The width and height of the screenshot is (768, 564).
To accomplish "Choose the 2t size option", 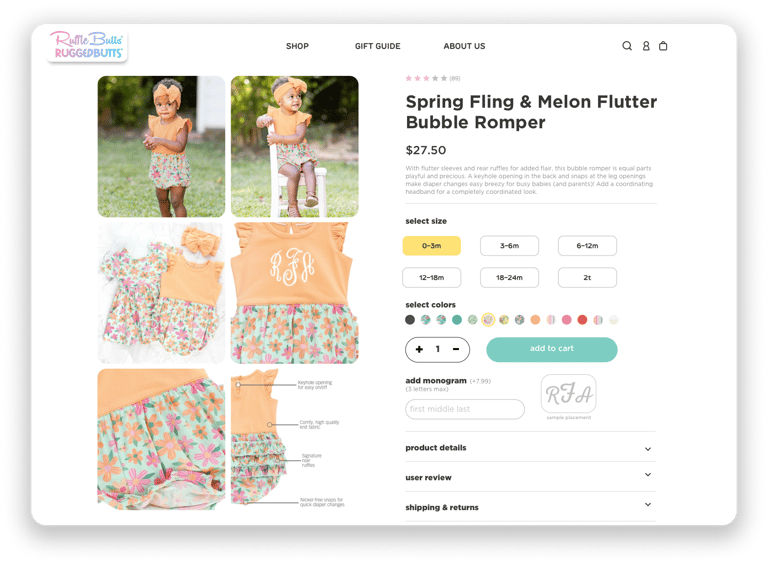I will click(x=587, y=278).
